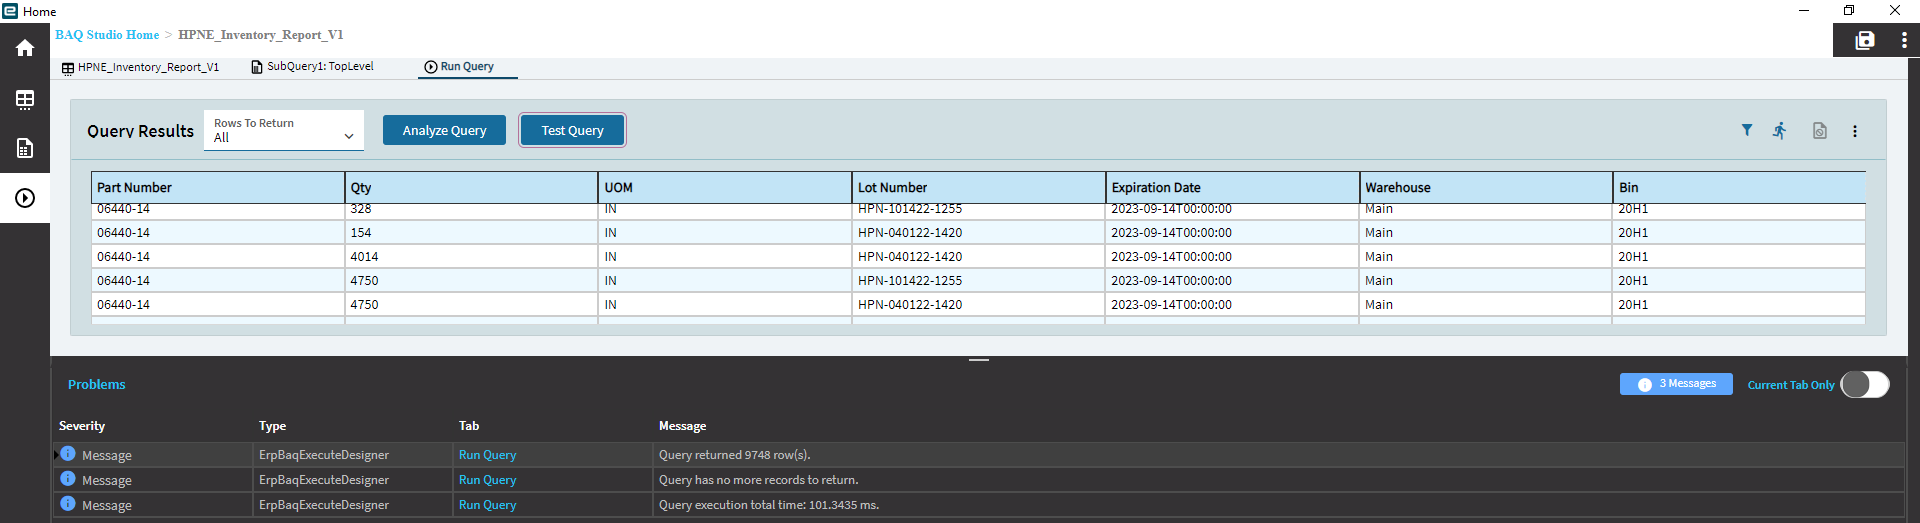This screenshot has height=523, width=1920.
Task: Sort by the UOM column header
Action: [x=725, y=187]
